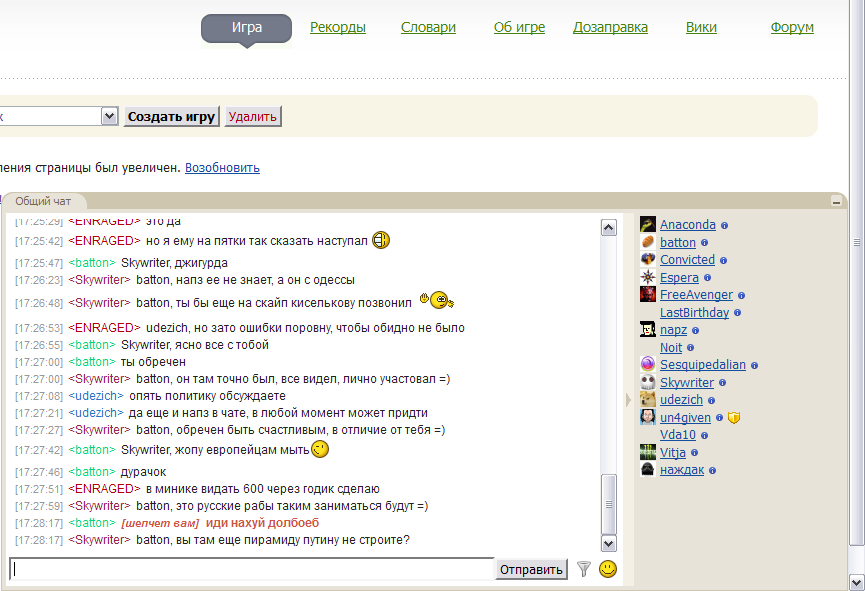
Task: Click the Удалить button
Action: click(253, 116)
